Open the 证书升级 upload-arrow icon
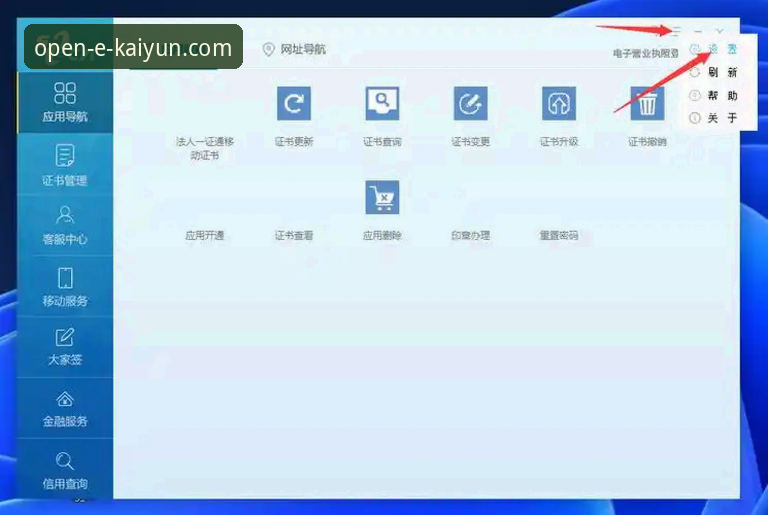 pos(559,103)
